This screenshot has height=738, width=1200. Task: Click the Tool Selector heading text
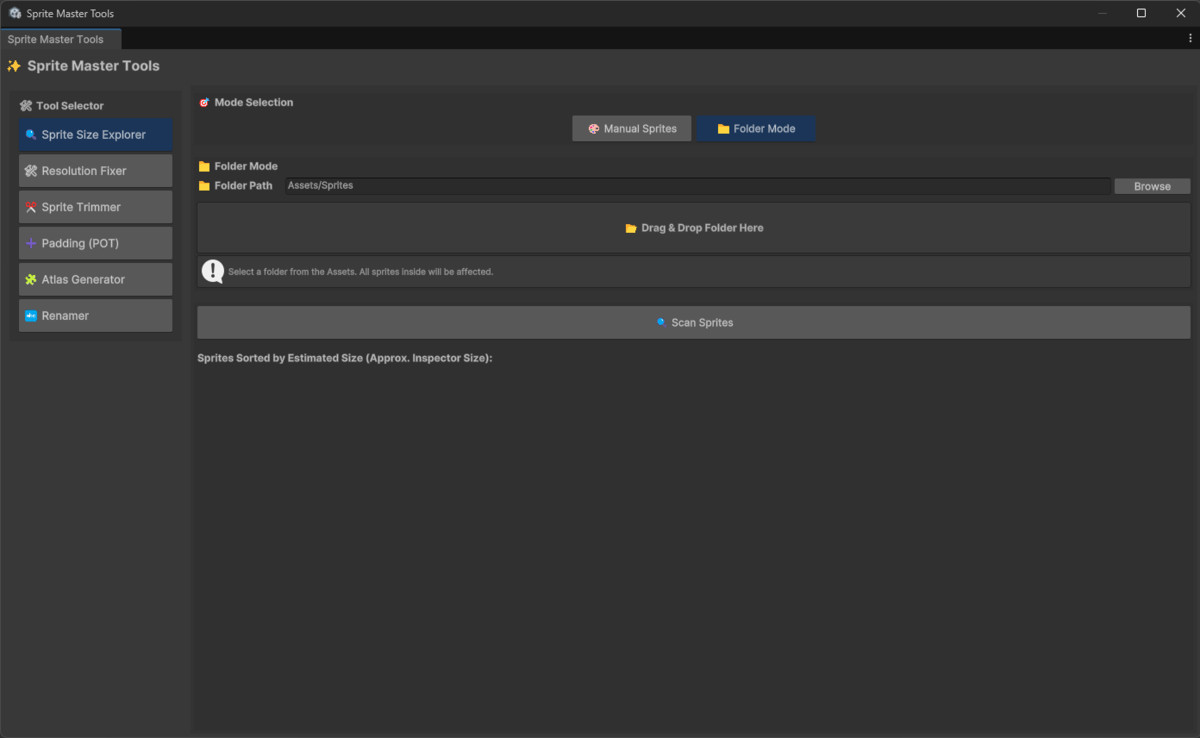70,105
